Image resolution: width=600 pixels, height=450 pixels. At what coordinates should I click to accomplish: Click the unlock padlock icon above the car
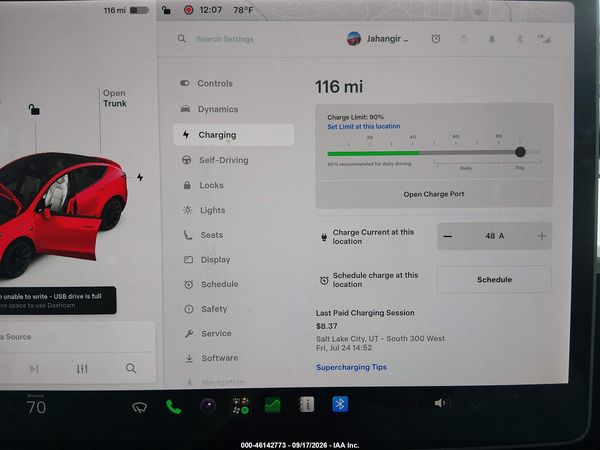pos(34,110)
